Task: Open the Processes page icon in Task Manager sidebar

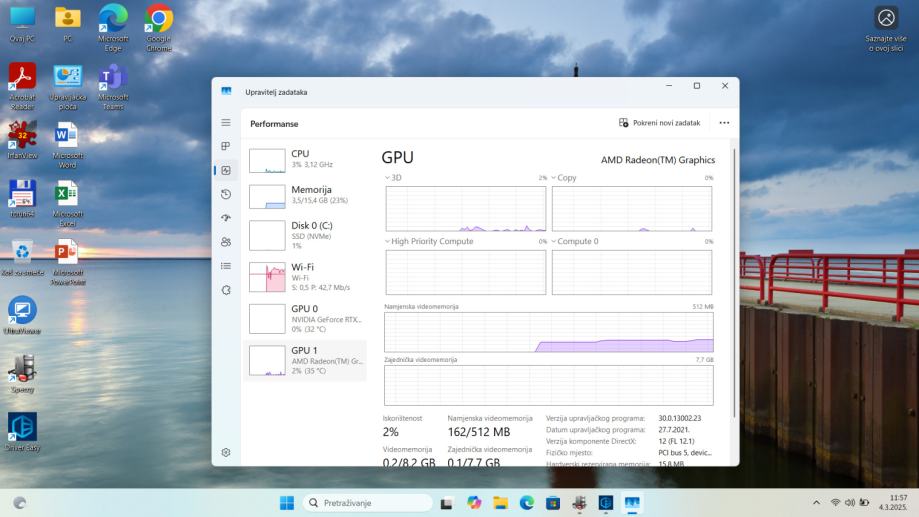Action: pos(226,146)
